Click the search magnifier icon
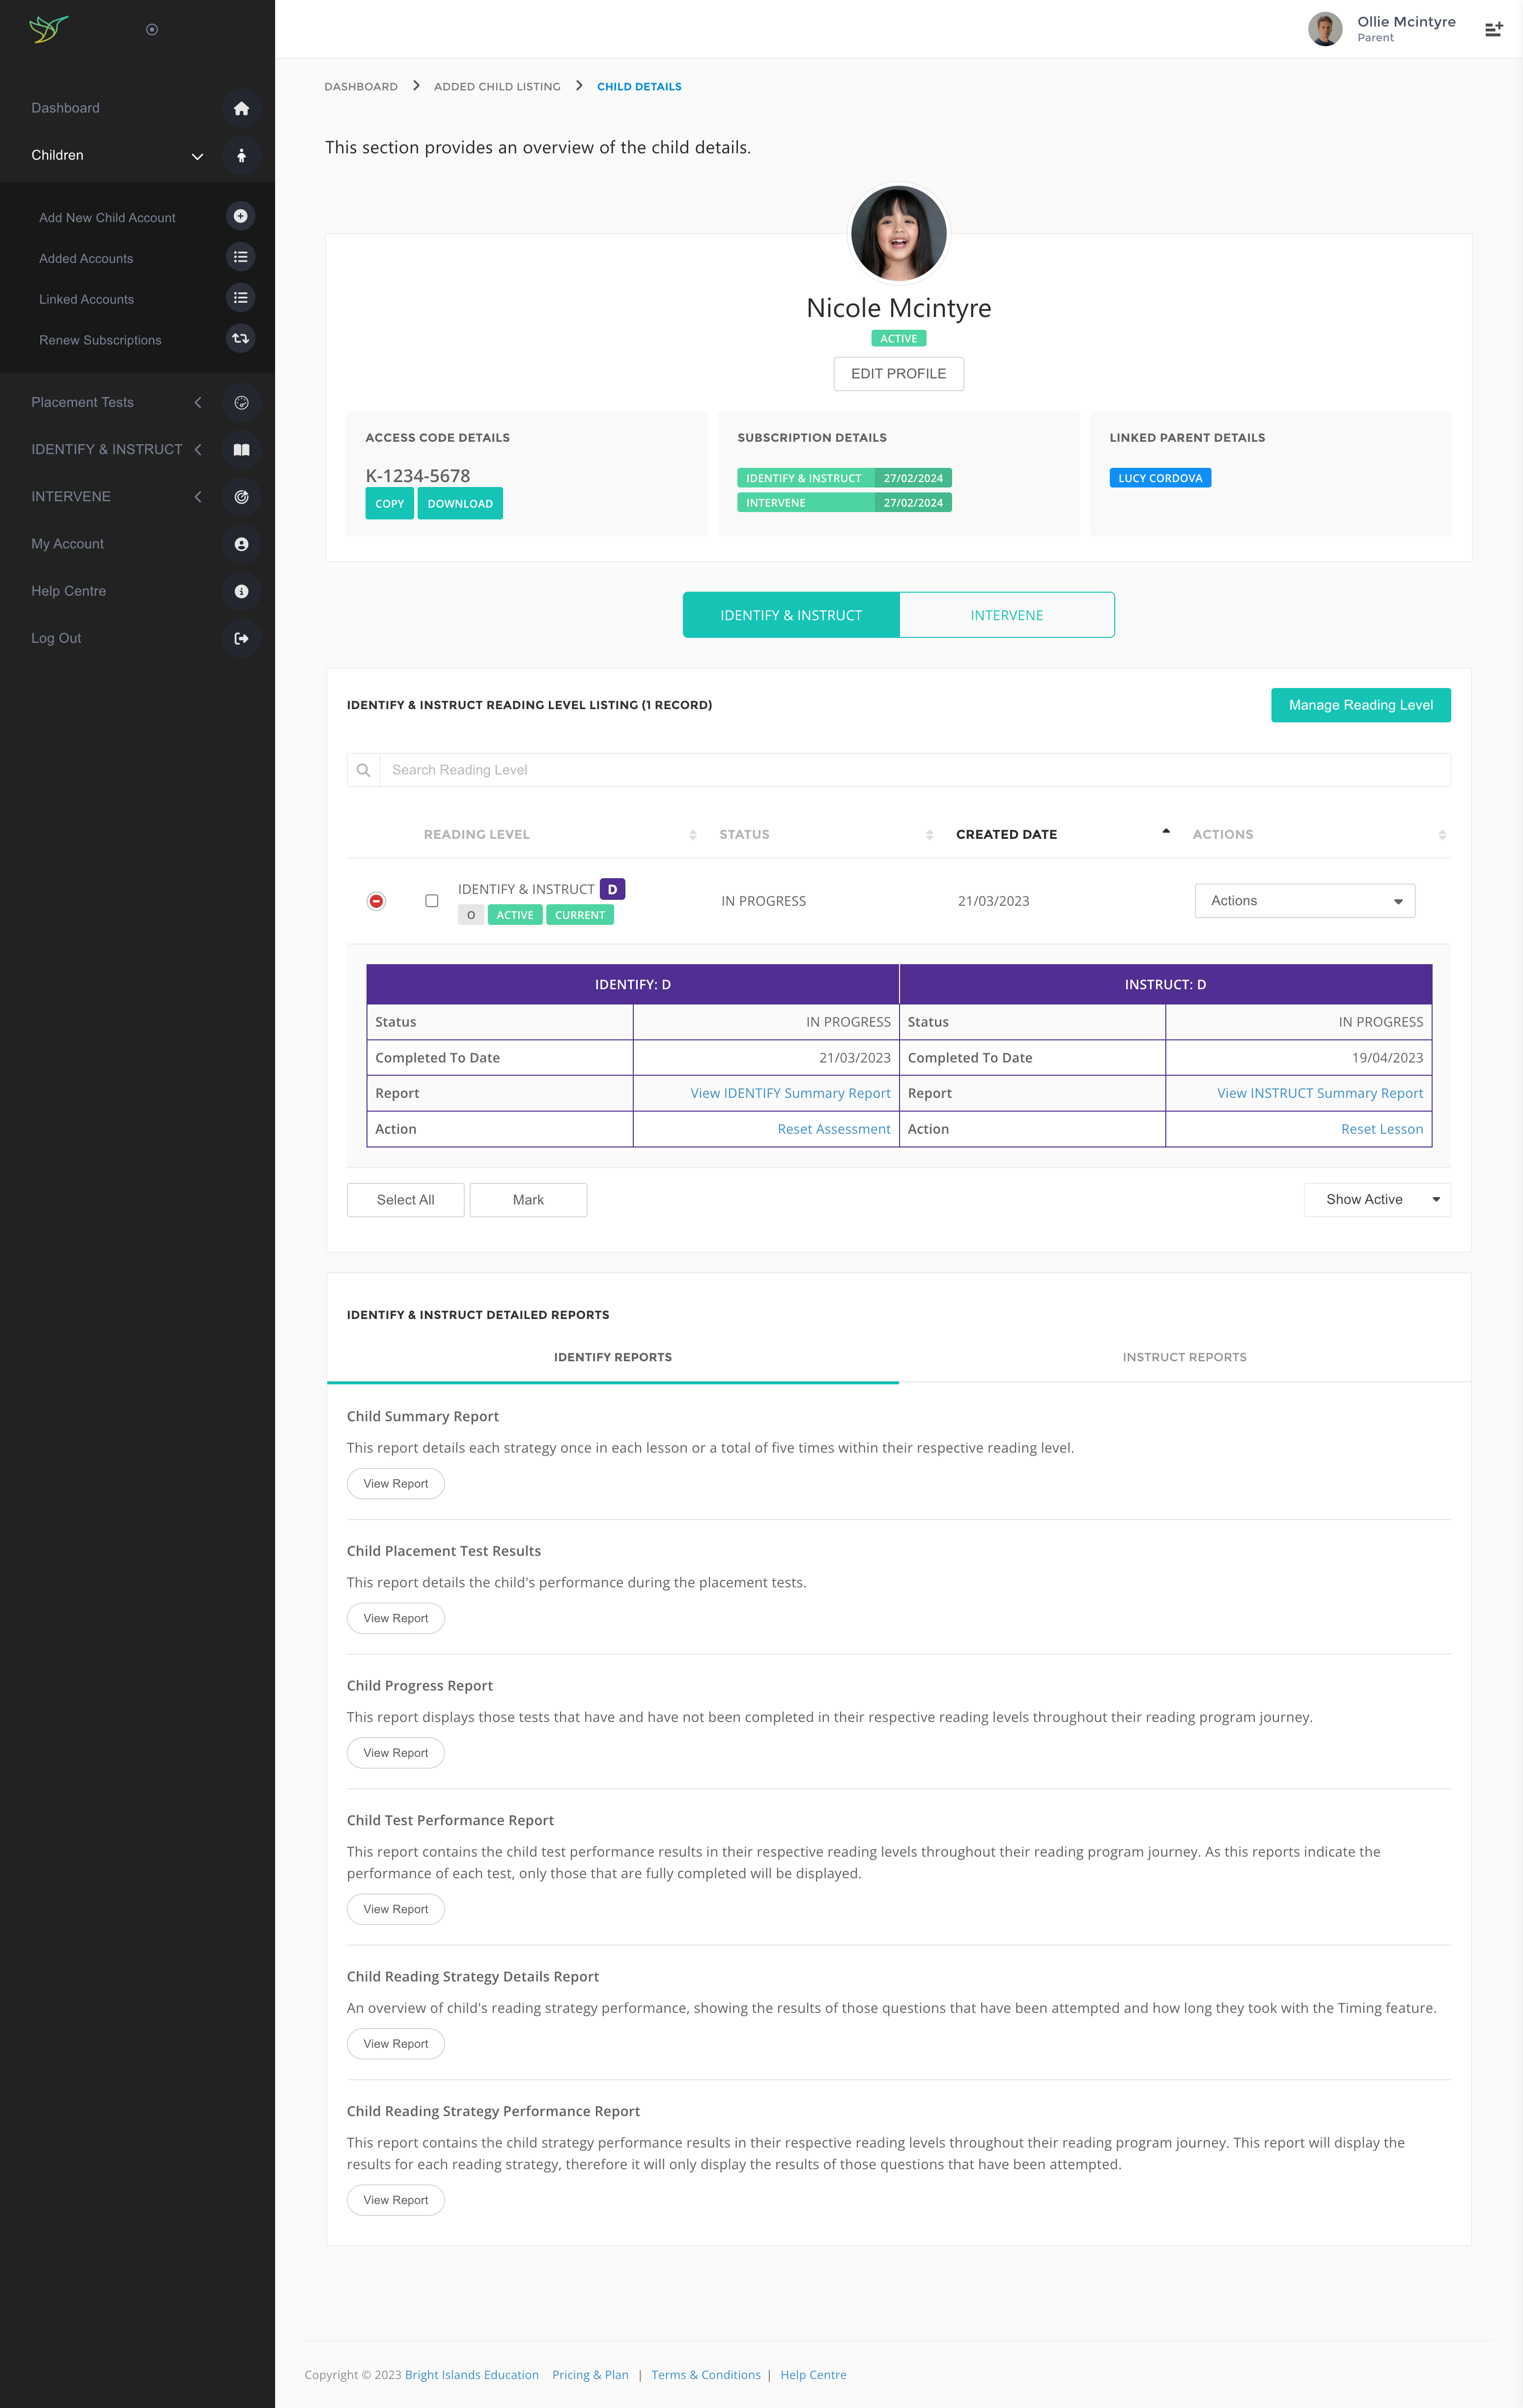 (363, 770)
